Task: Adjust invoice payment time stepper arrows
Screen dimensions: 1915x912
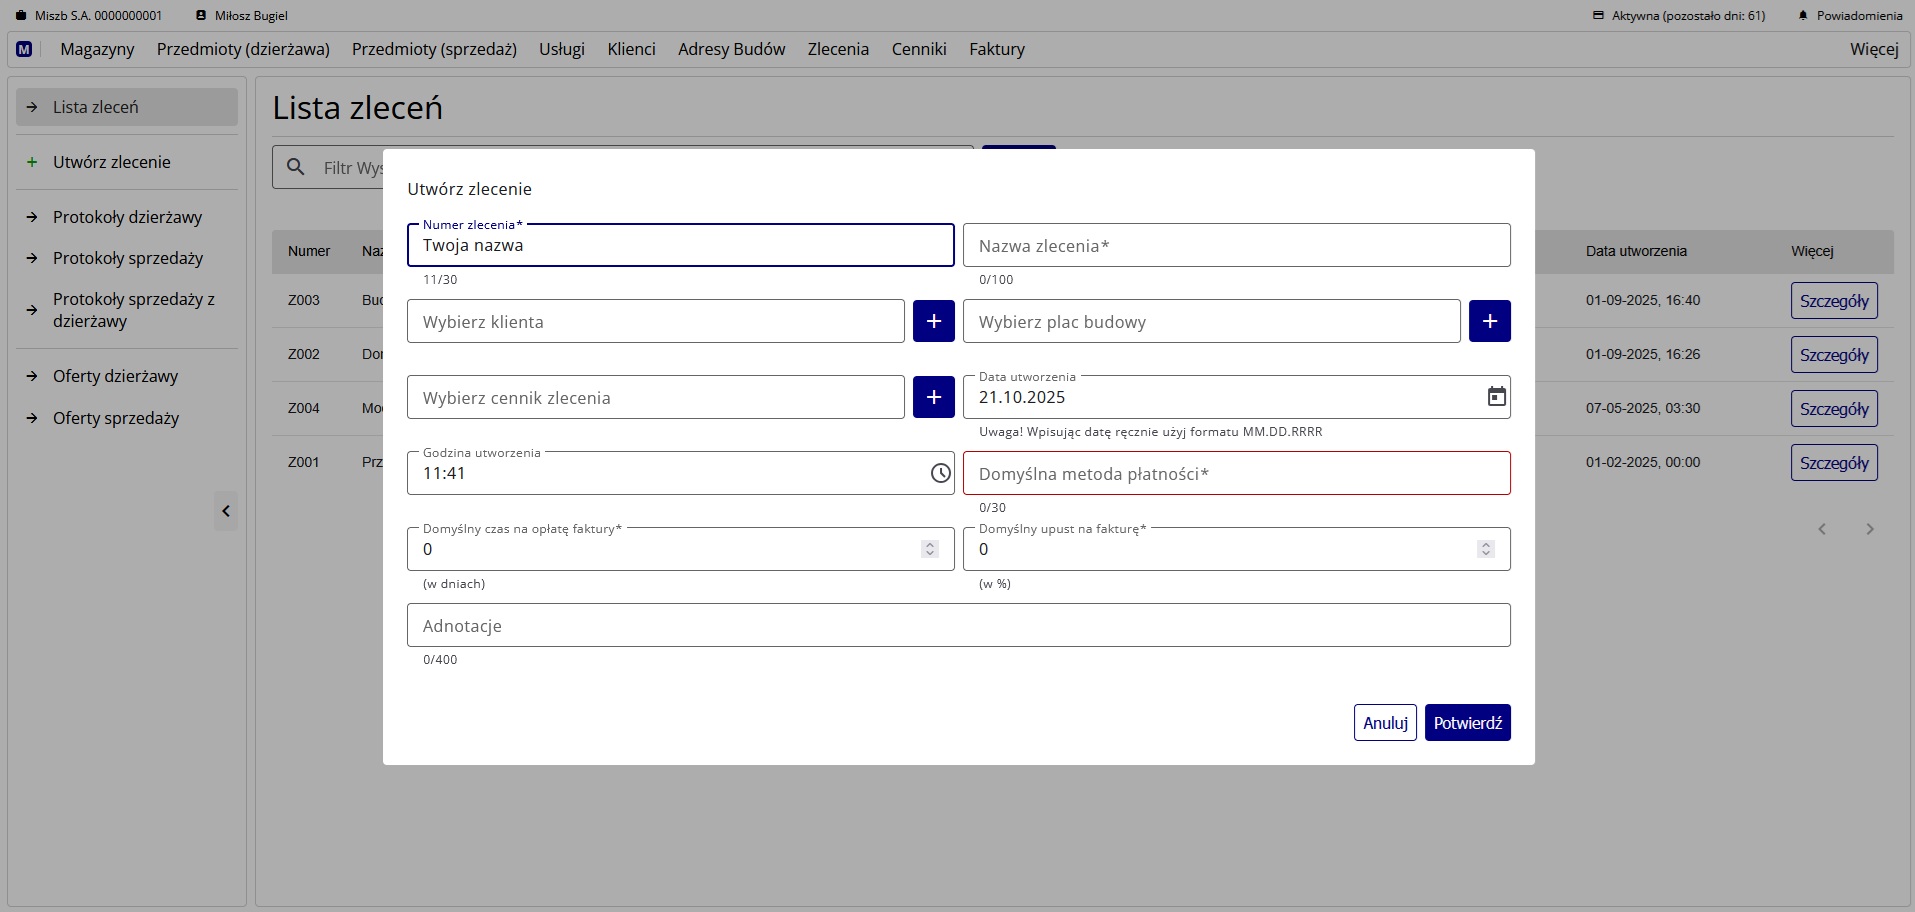Action: 929,549
